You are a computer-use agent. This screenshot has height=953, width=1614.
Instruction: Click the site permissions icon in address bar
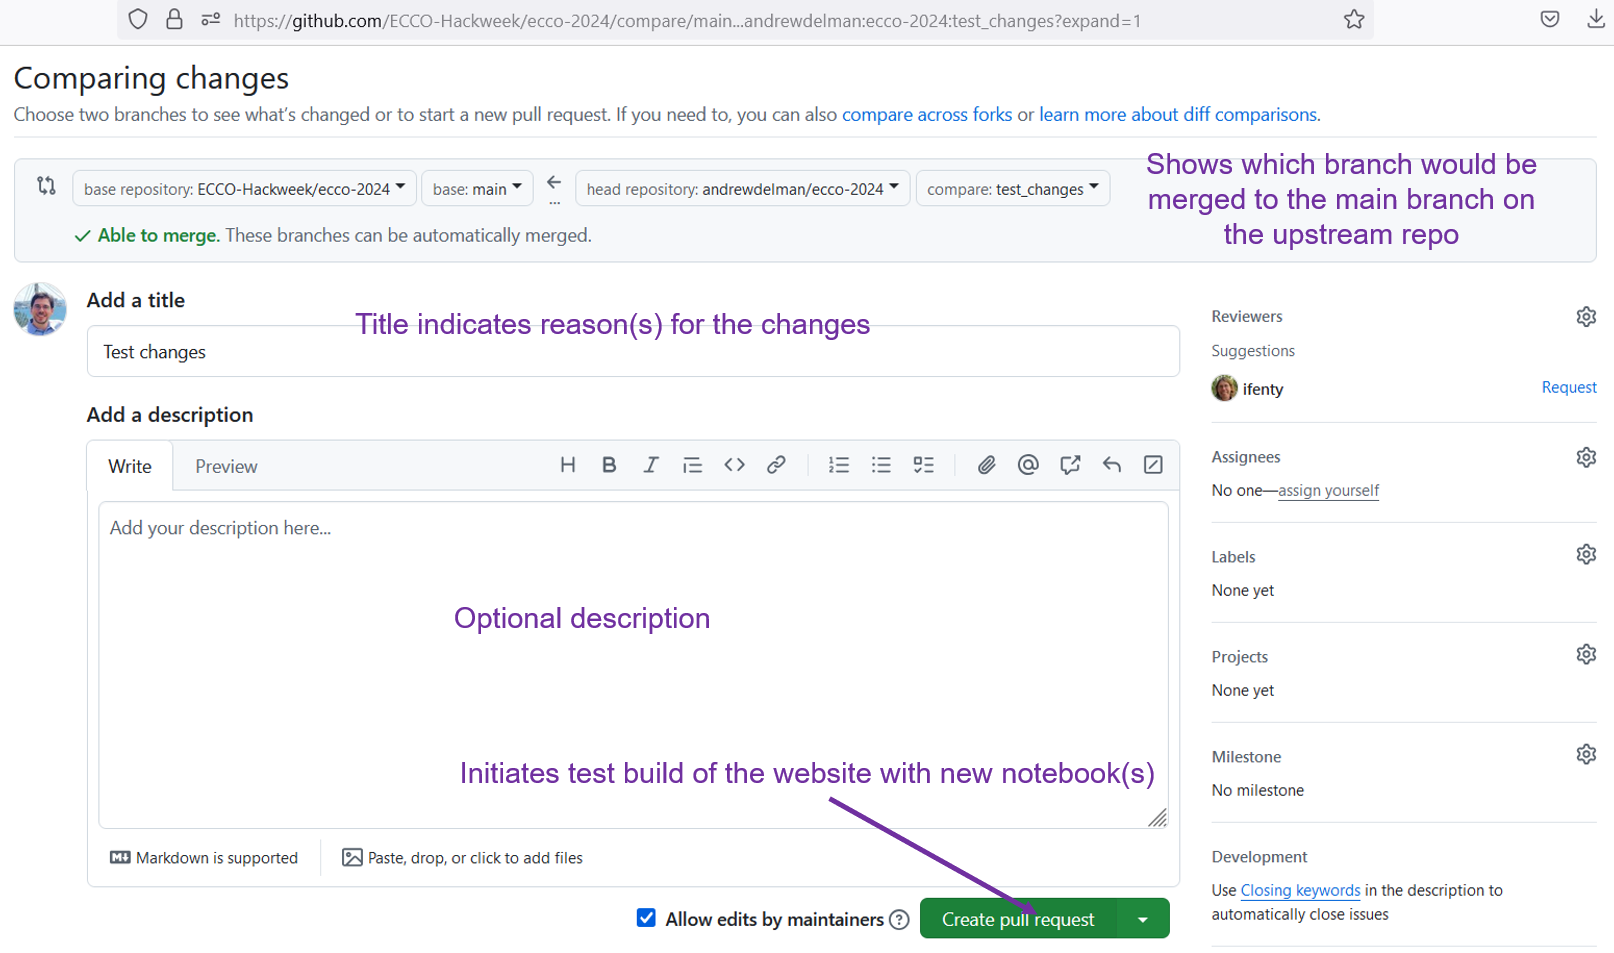pyautogui.click(x=210, y=19)
